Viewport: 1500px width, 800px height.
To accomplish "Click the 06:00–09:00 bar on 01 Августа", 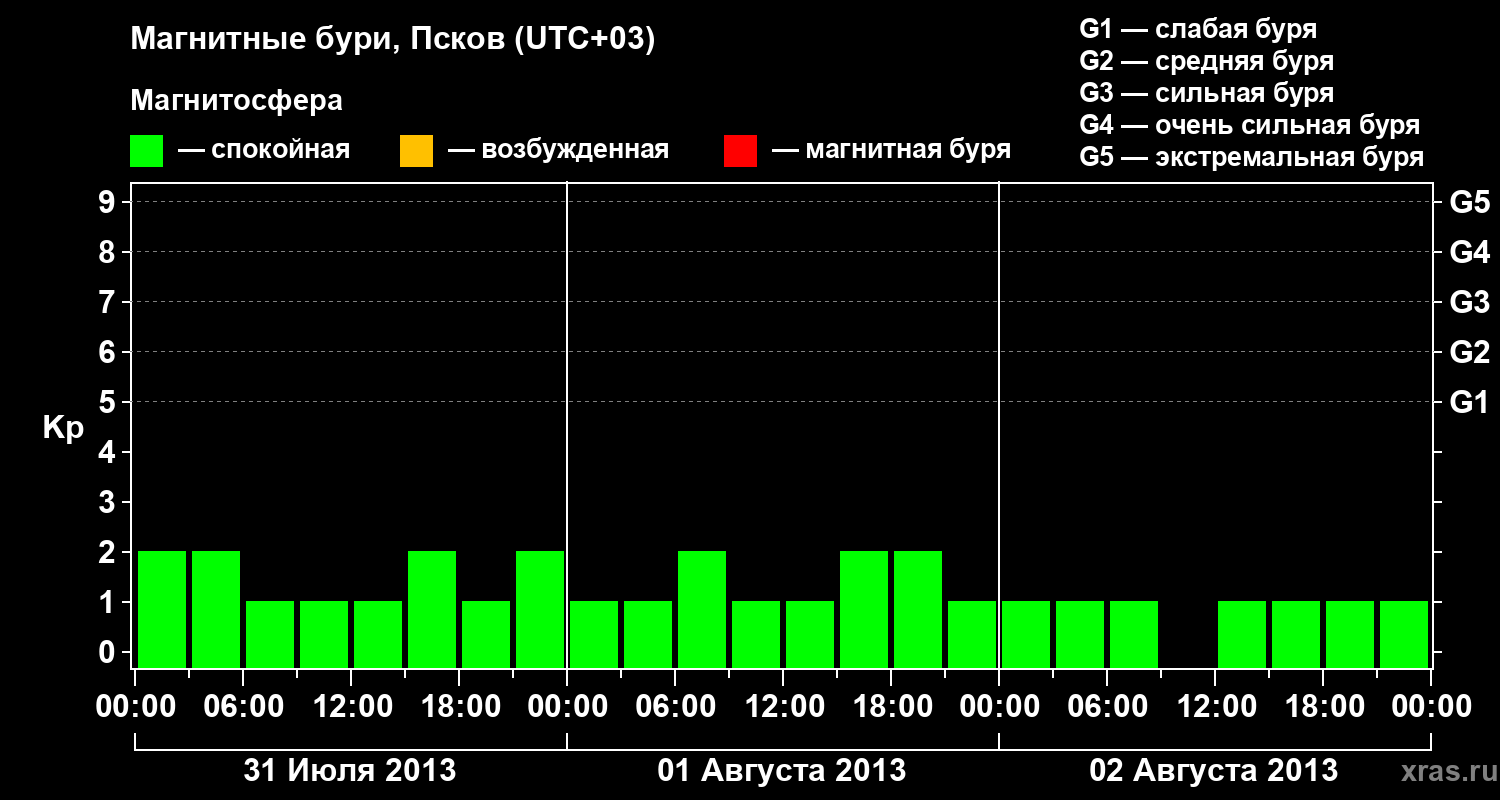I will pos(702,609).
